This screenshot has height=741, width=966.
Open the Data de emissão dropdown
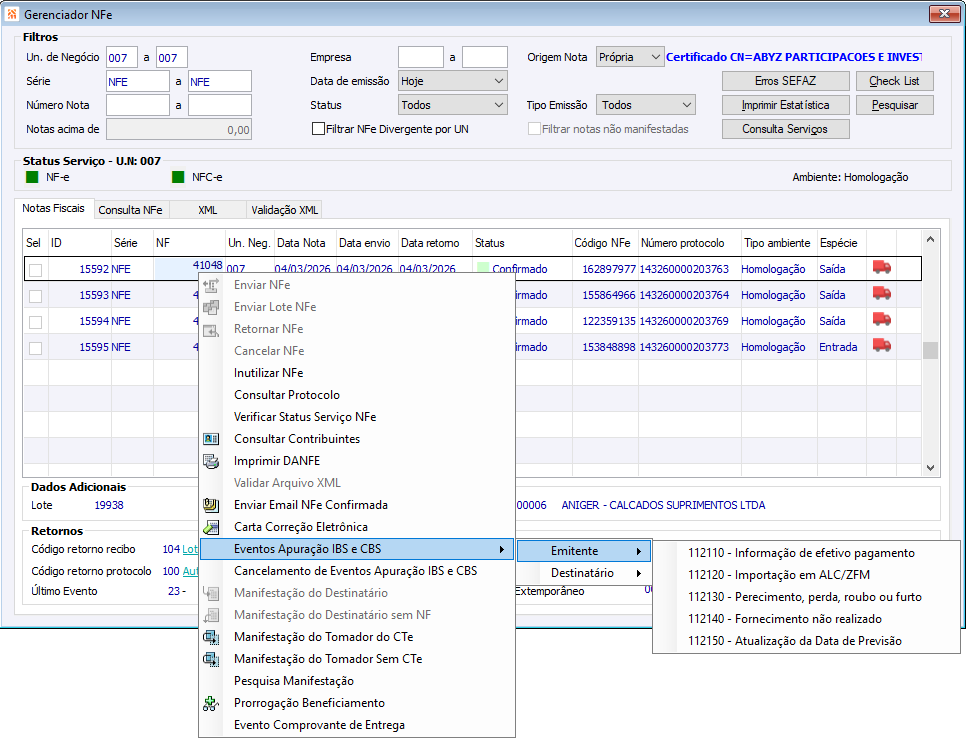(x=452, y=81)
